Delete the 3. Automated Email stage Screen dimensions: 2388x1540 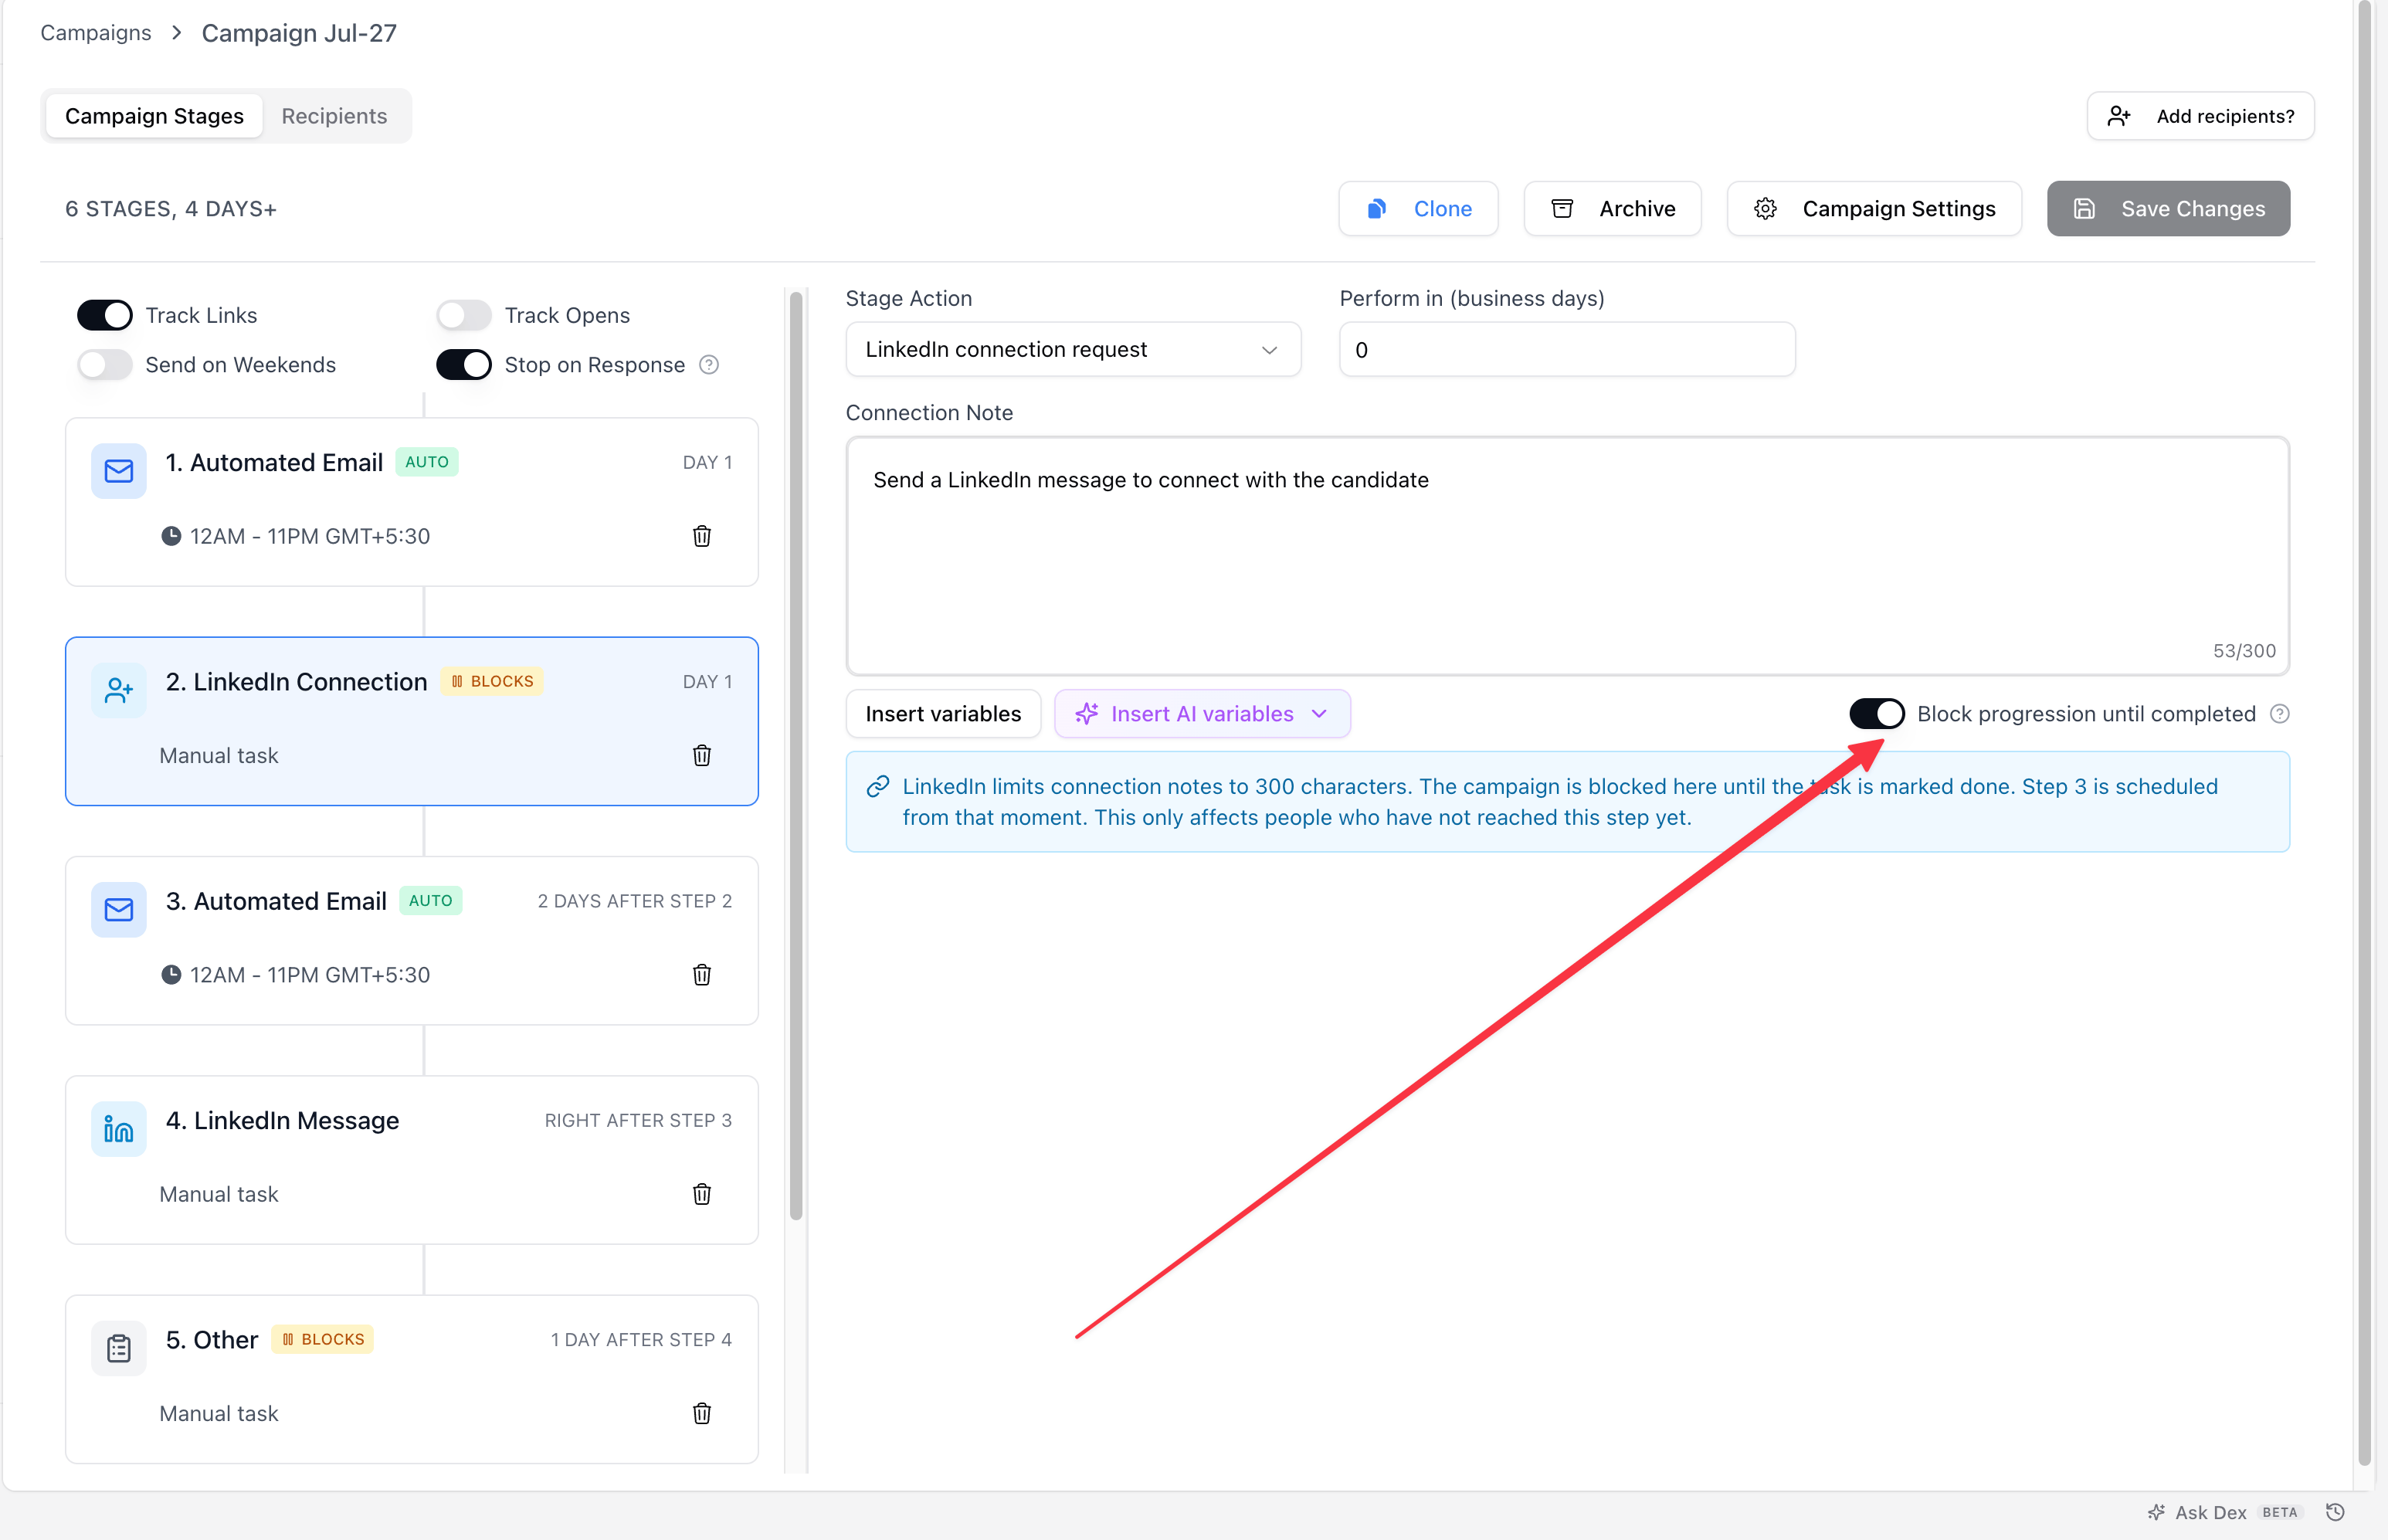(x=702, y=974)
